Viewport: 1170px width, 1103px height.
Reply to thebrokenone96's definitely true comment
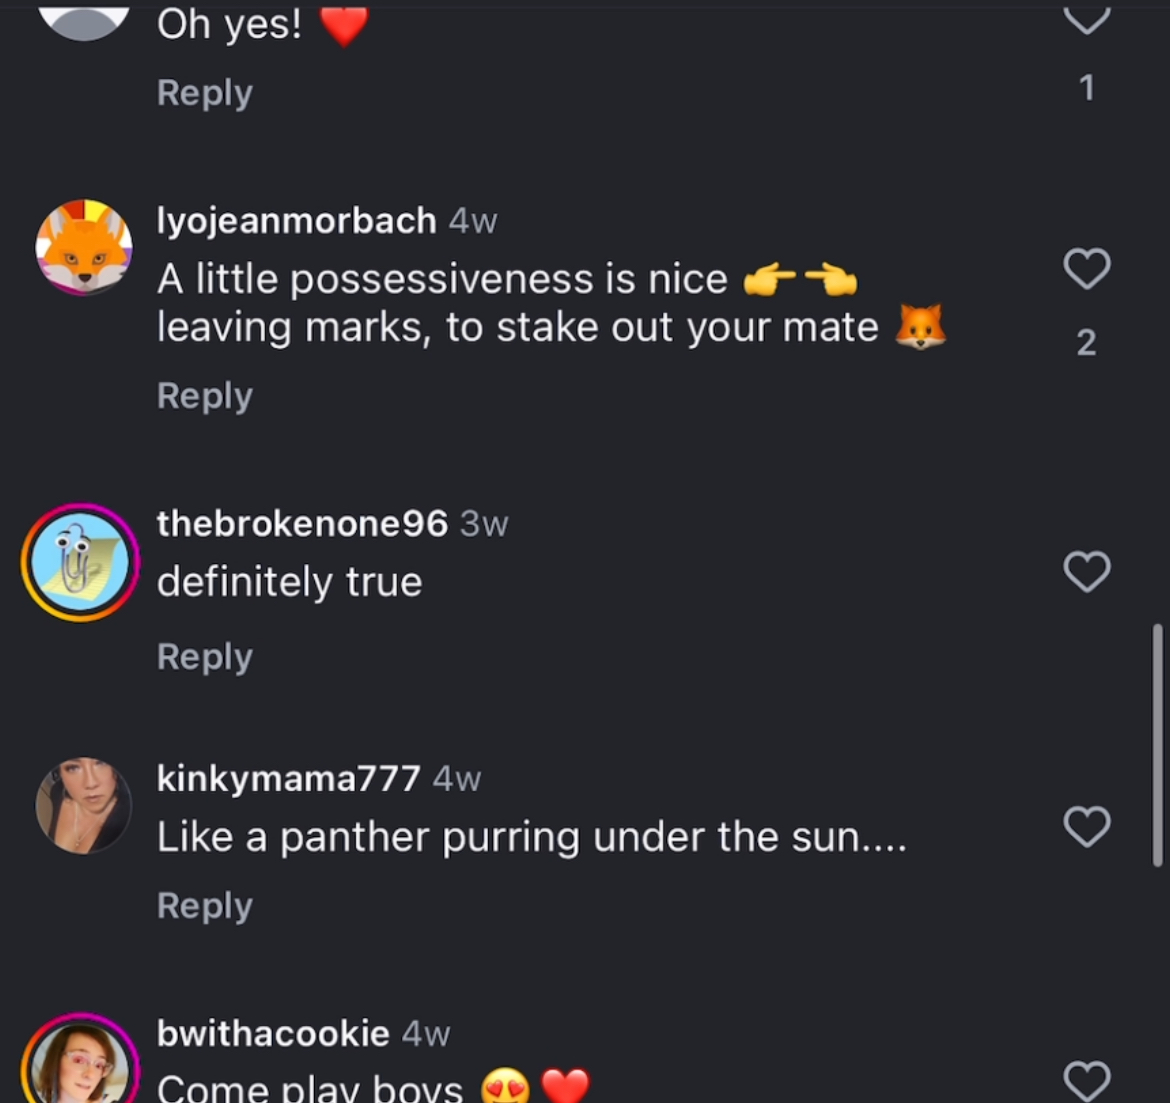pyautogui.click(x=204, y=657)
